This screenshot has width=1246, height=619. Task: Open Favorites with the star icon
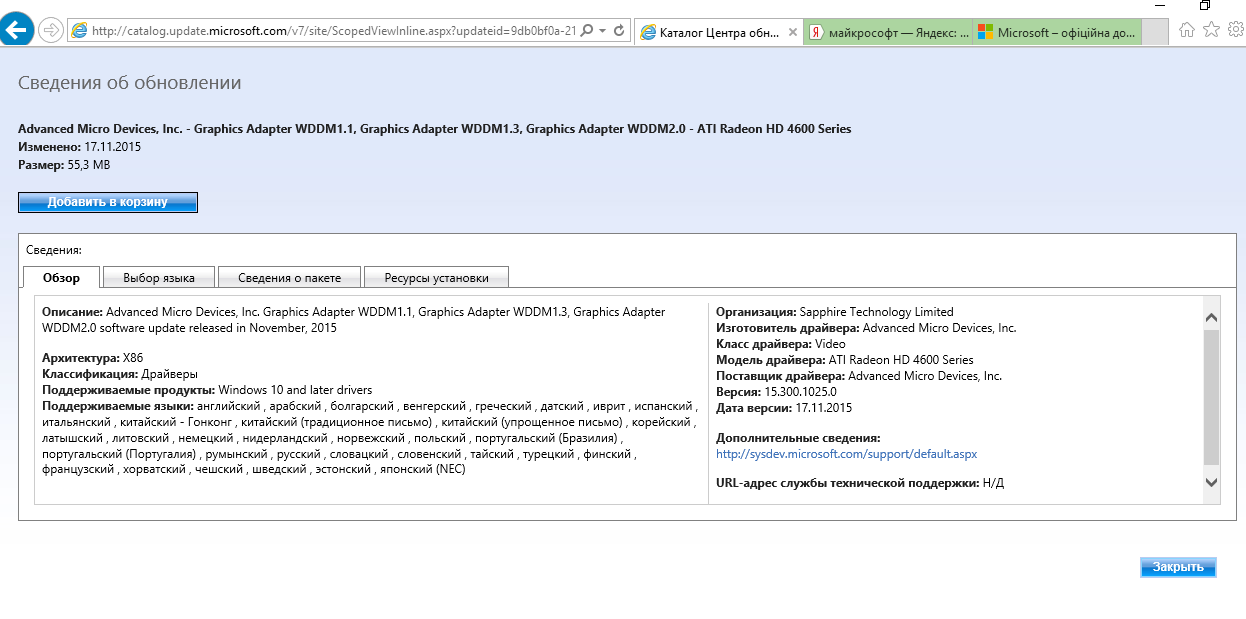click(1211, 30)
